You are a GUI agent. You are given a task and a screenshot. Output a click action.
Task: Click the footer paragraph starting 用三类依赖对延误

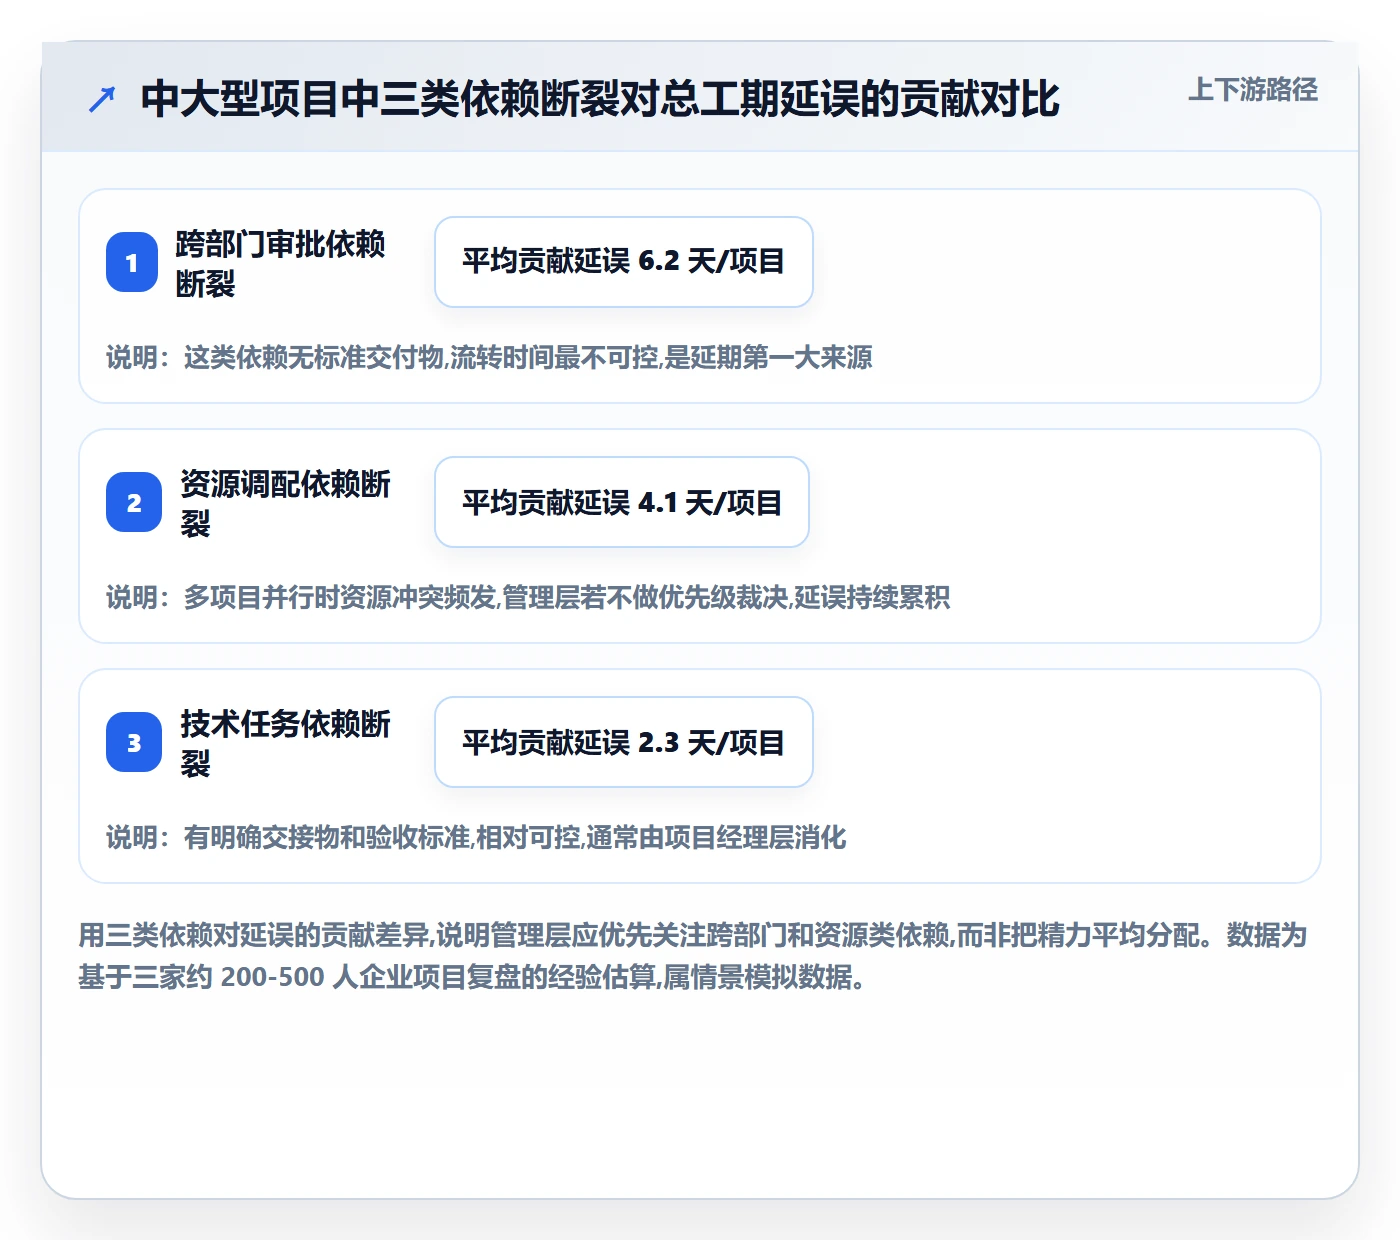(693, 956)
